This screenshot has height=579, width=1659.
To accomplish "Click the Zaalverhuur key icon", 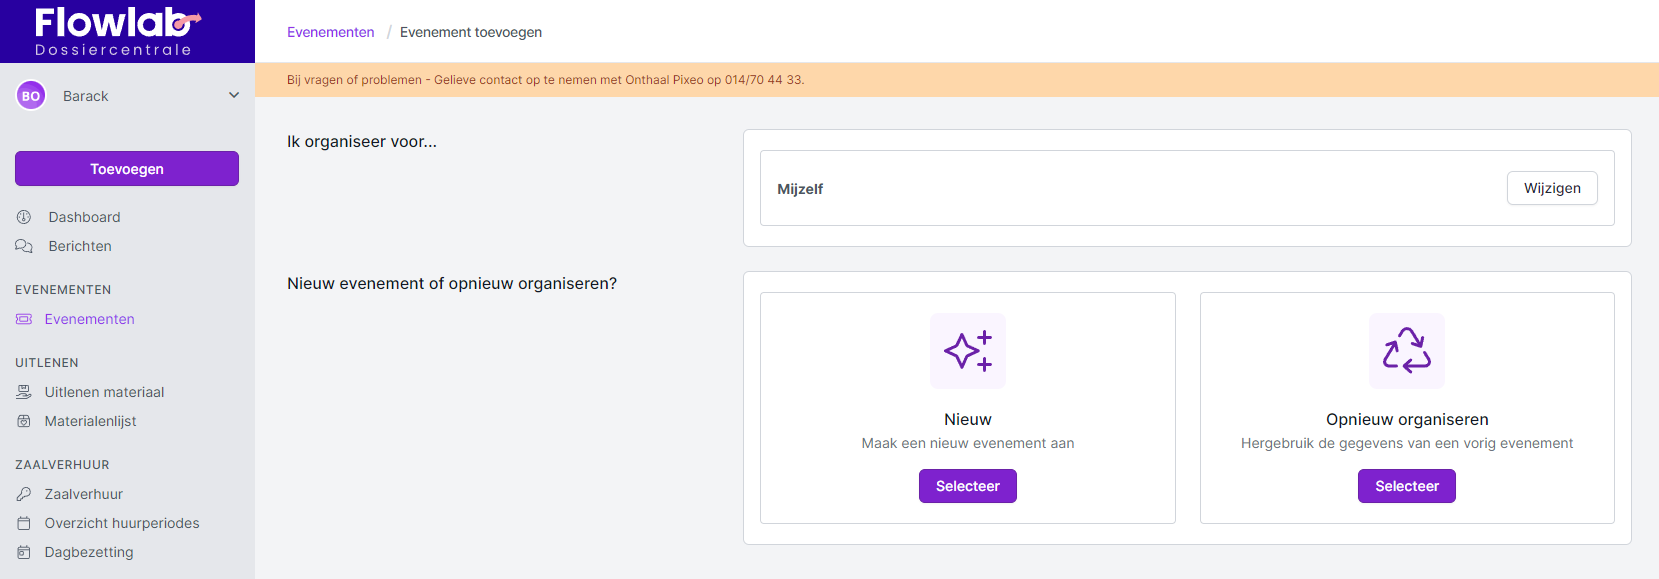I will tap(24, 494).
